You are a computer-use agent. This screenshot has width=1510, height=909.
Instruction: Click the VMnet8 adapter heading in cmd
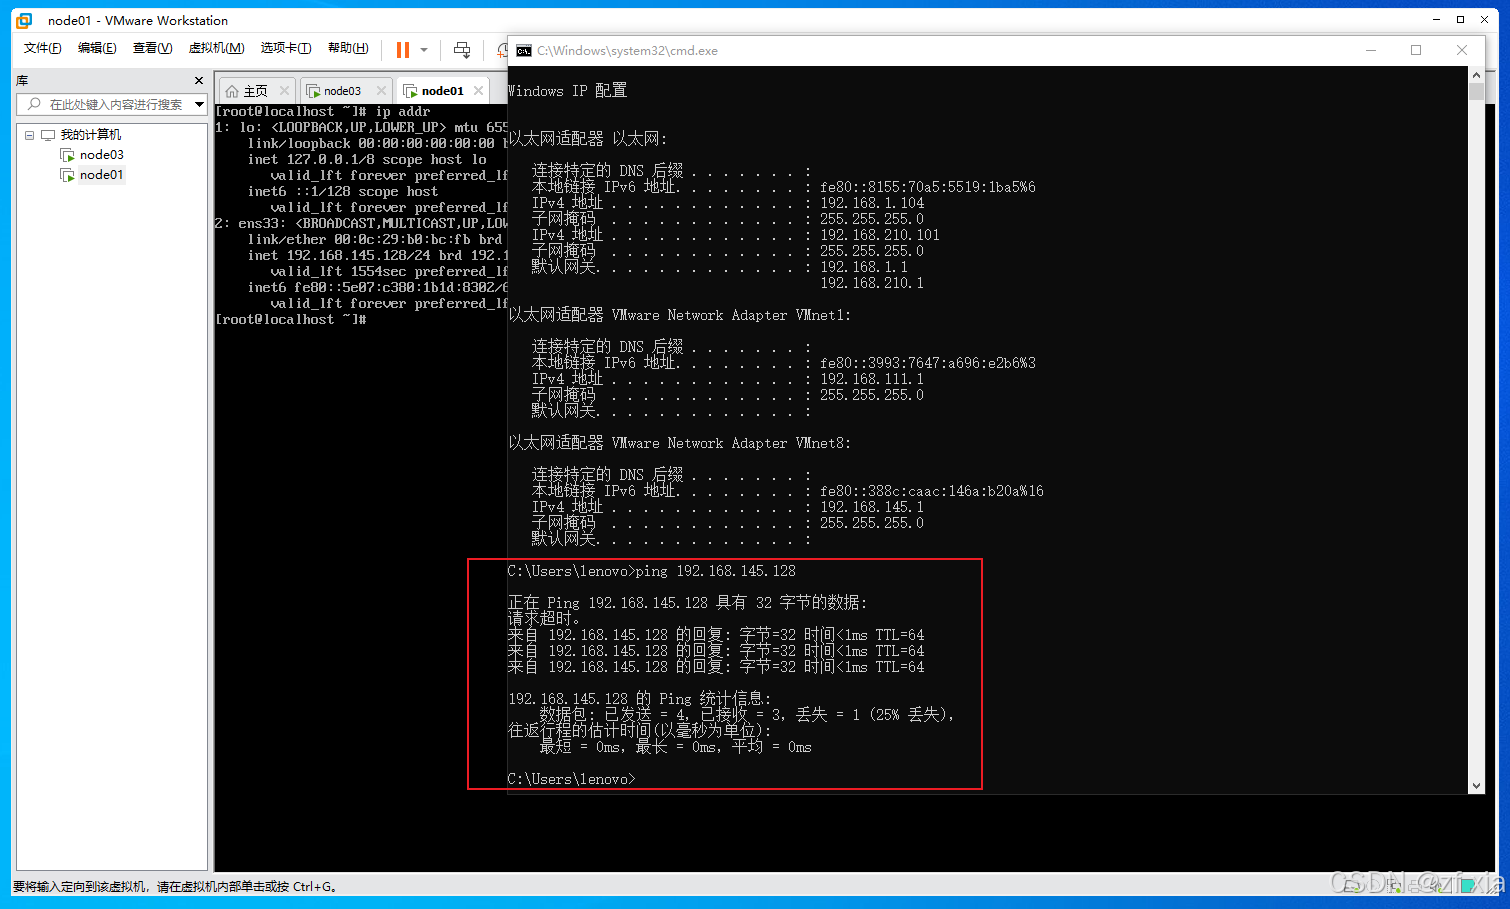(680, 443)
